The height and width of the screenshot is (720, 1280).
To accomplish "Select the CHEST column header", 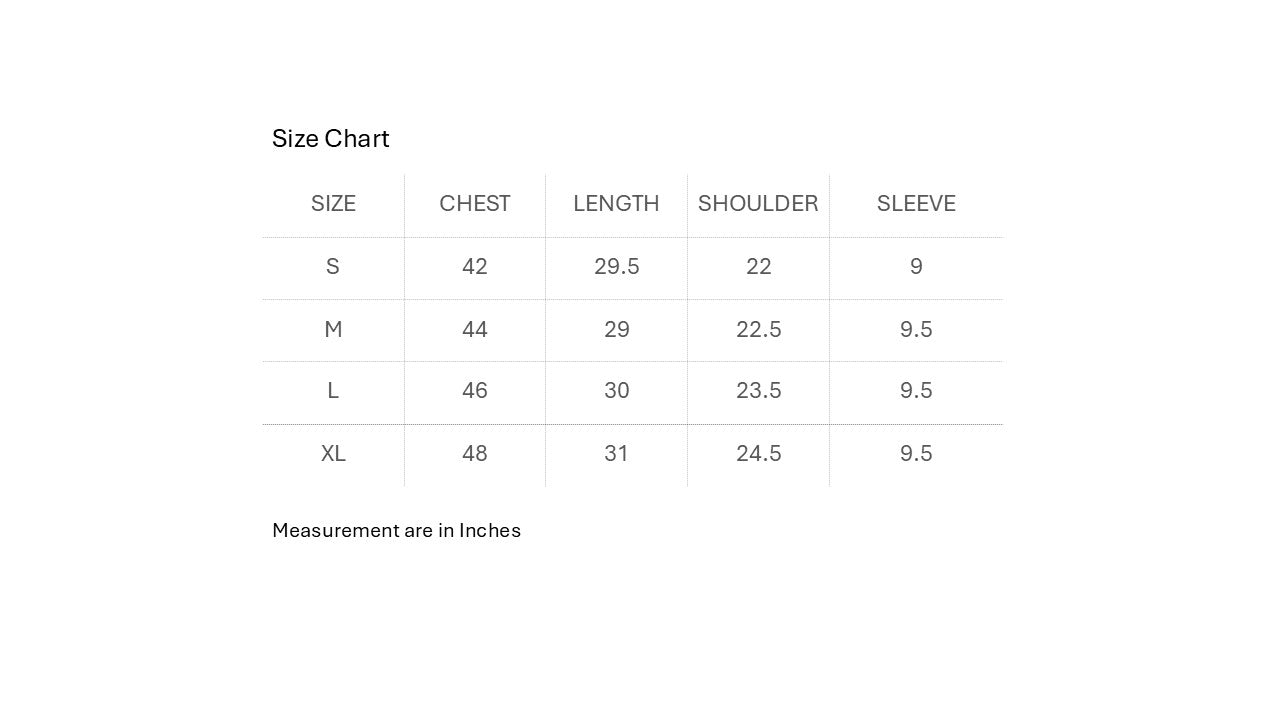I will click(x=475, y=204).
